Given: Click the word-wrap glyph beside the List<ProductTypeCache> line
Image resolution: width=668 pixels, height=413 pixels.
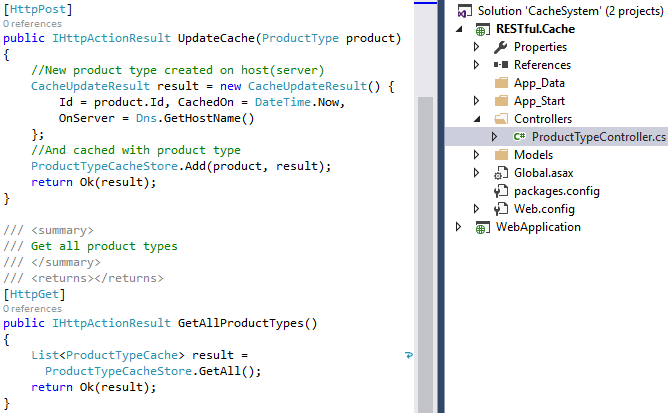Looking at the screenshot, I should [x=409, y=355].
